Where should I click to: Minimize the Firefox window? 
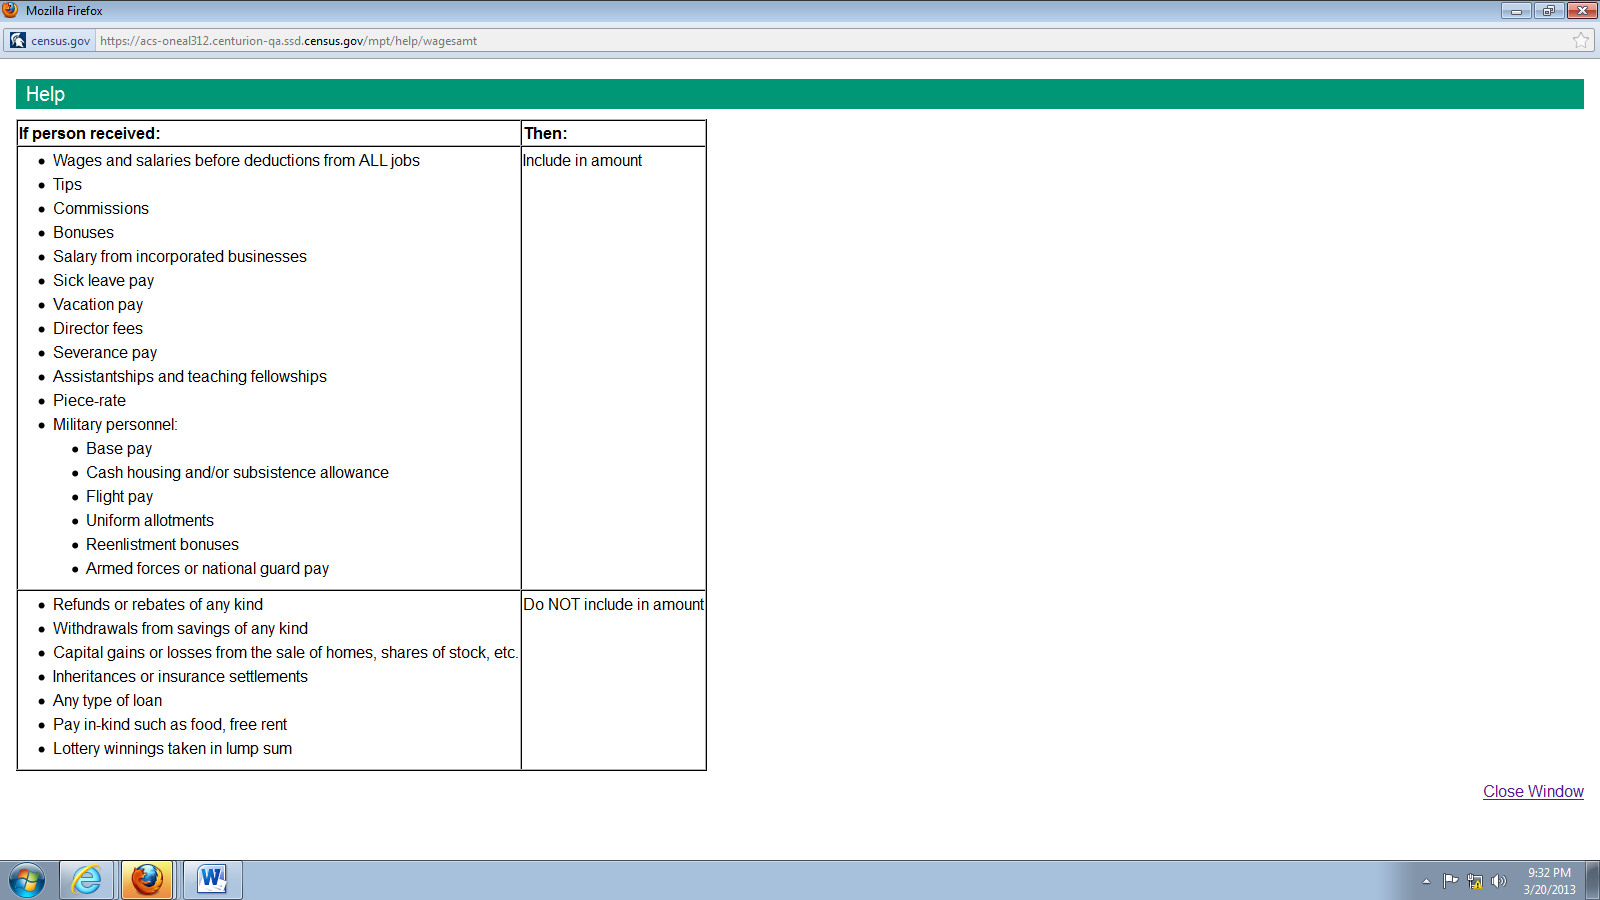coord(1516,11)
